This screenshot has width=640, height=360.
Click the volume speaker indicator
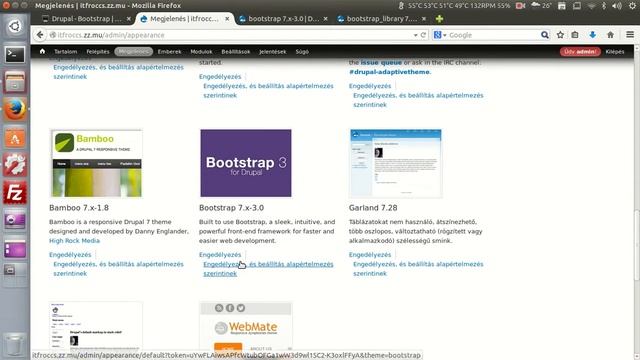point(617,6)
